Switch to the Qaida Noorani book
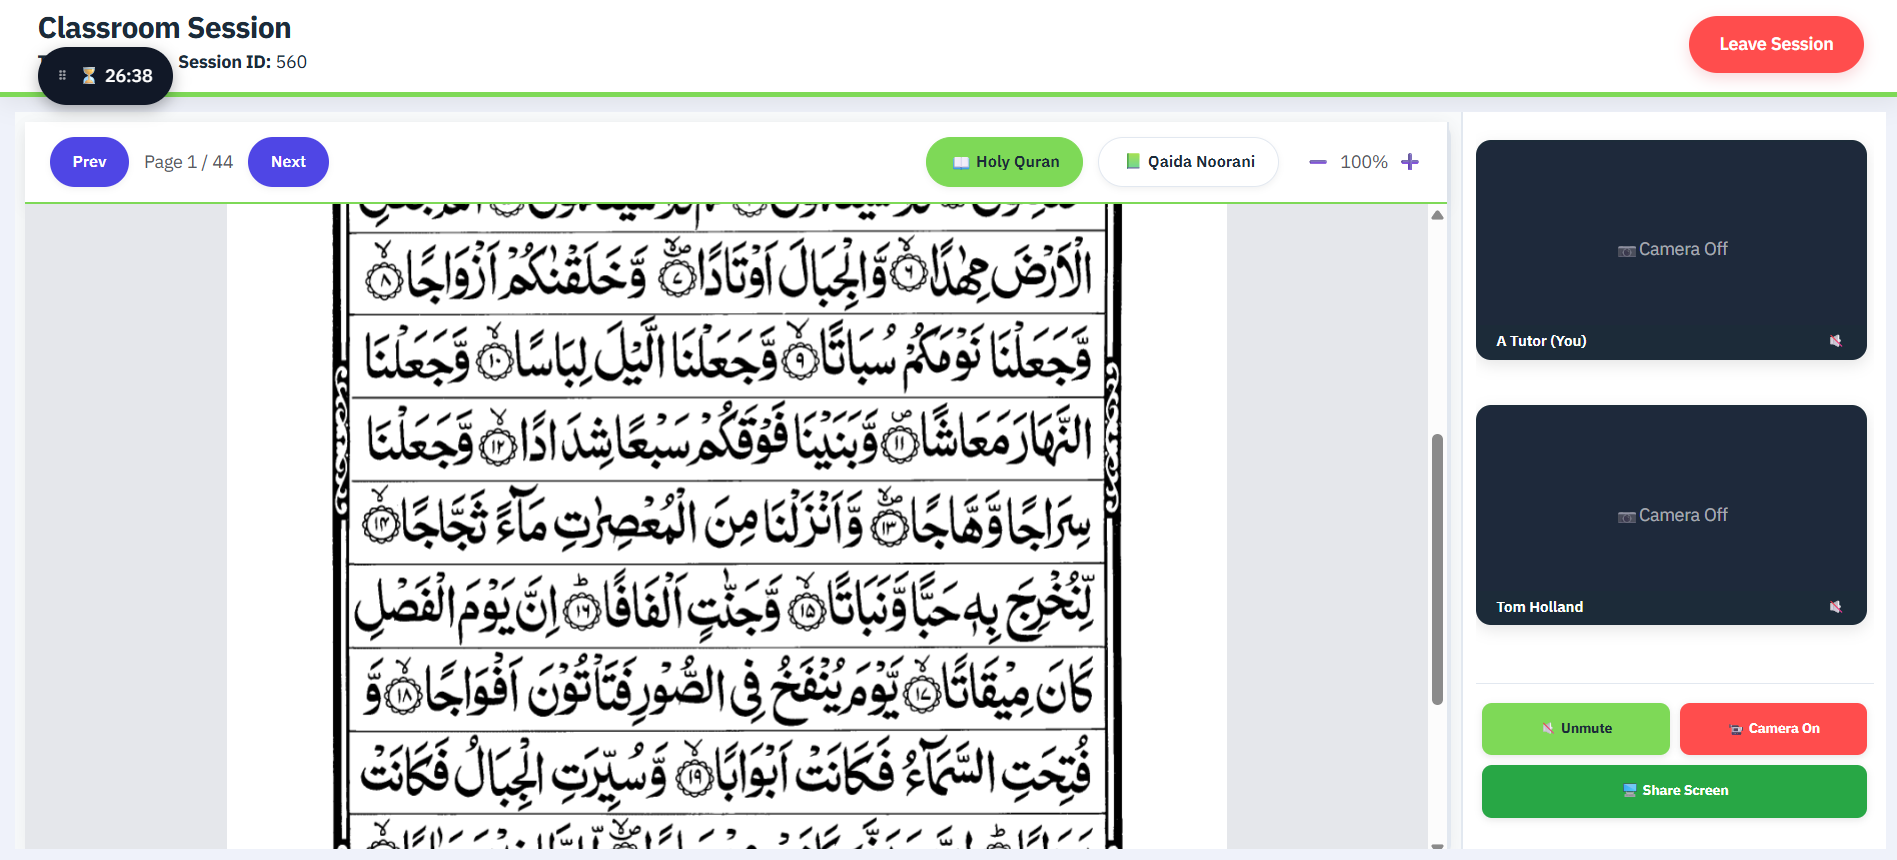 click(1187, 162)
